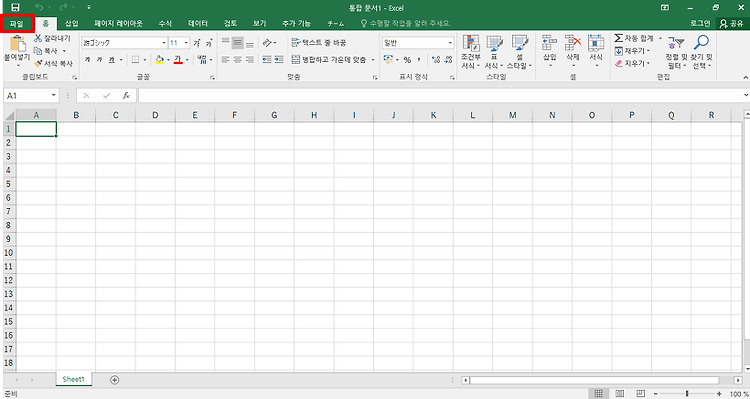Image resolution: width=750 pixels, height=399 pixels.
Task: Collapse the ribbon with the chevron
Action: (x=745, y=78)
